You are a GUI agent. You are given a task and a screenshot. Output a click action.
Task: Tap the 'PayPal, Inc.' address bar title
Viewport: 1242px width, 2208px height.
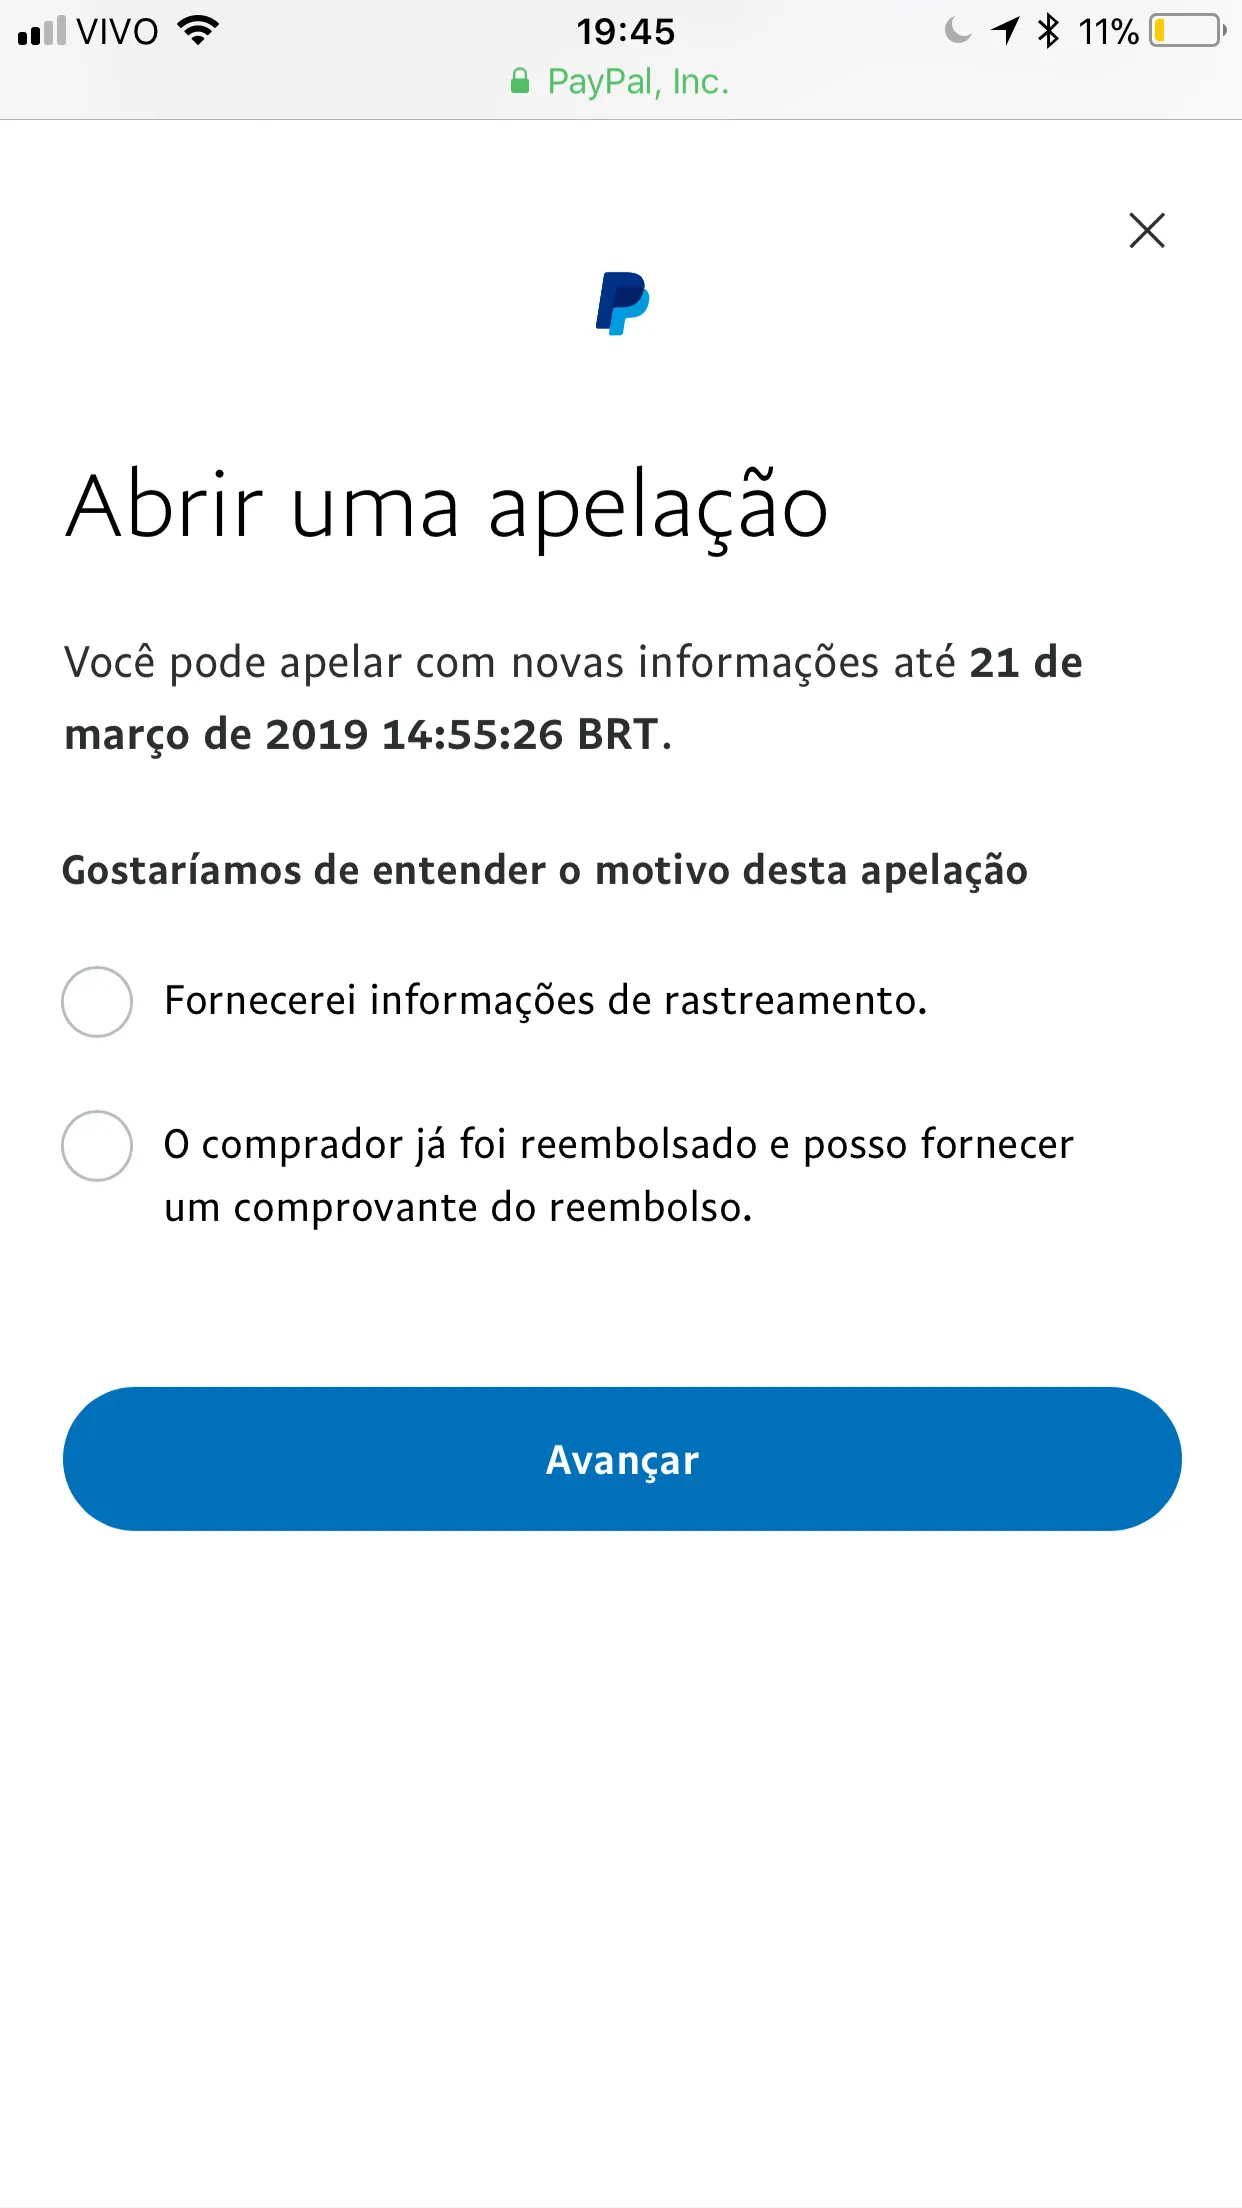point(638,82)
